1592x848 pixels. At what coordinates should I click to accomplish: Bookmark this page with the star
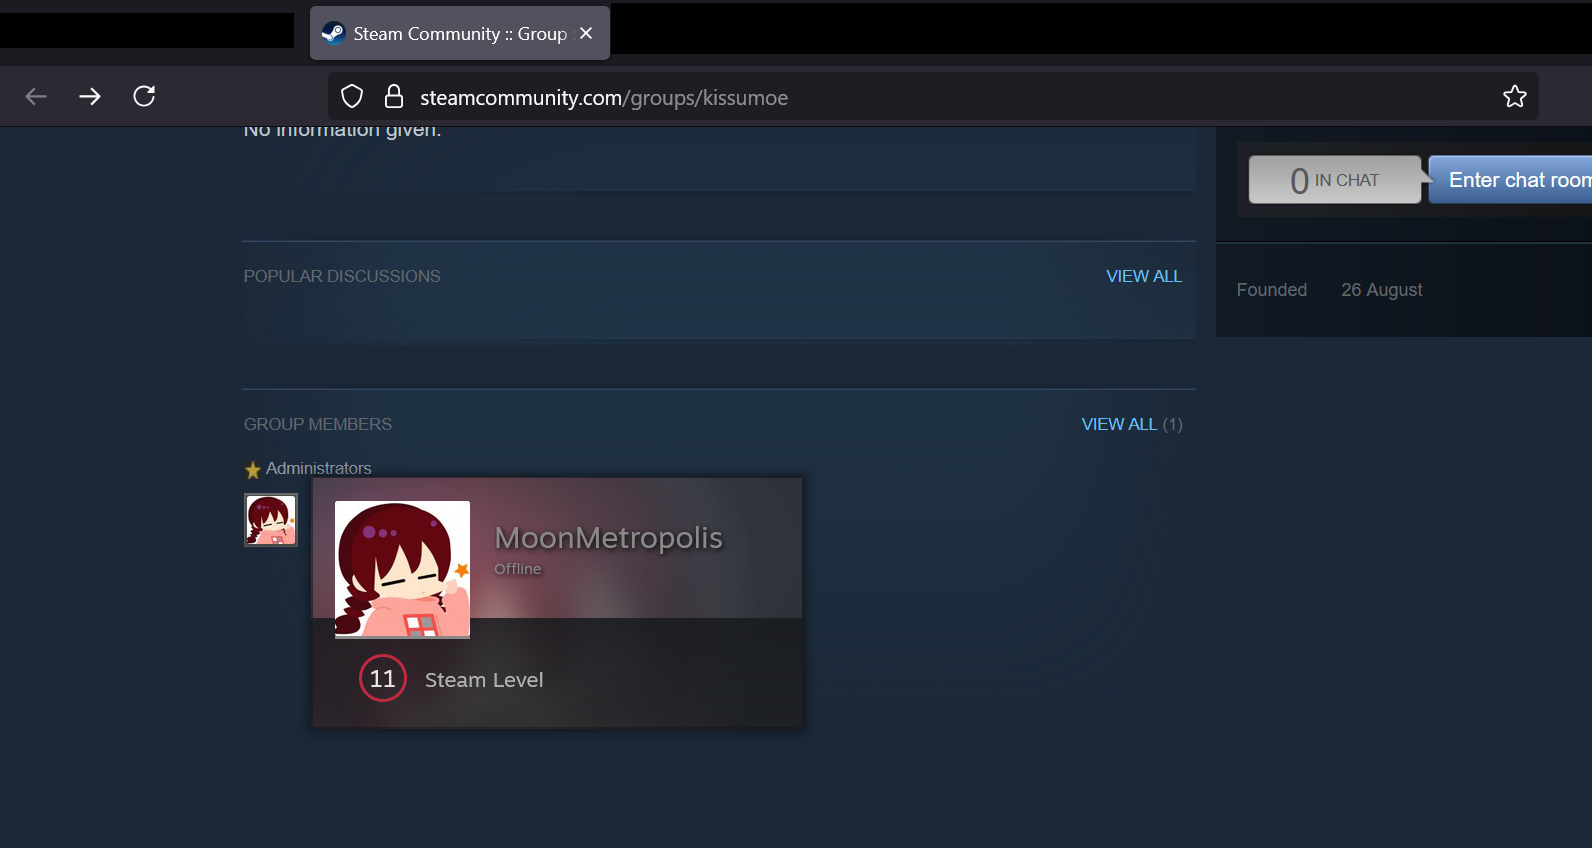[1514, 97]
